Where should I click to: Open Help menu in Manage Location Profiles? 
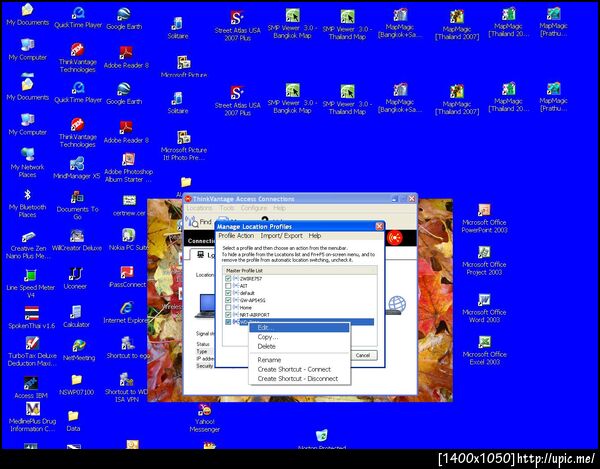[315, 236]
